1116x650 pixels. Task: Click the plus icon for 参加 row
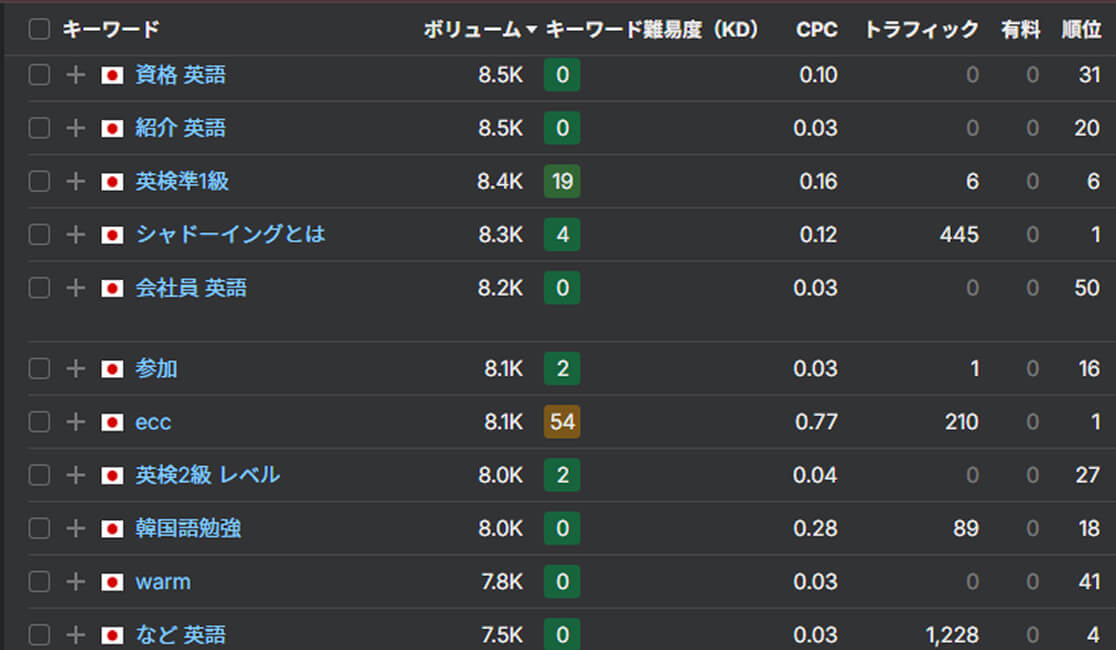(x=75, y=369)
